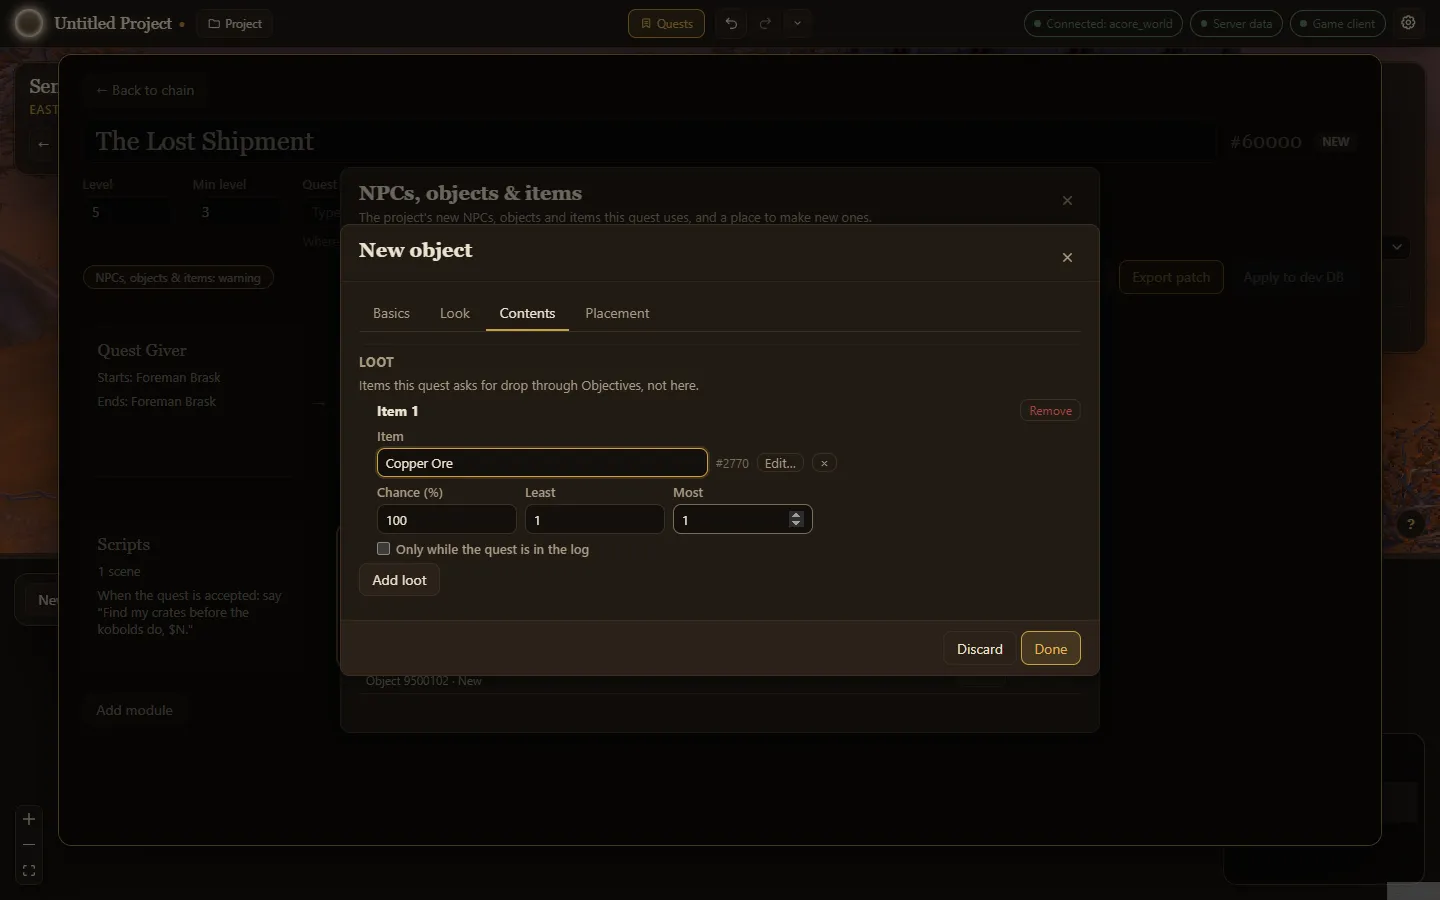The width and height of the screenshot is (1440, 900).
Task: Click the Level input field showing 5
Action: pyautogui.click(x=127, y=212)
